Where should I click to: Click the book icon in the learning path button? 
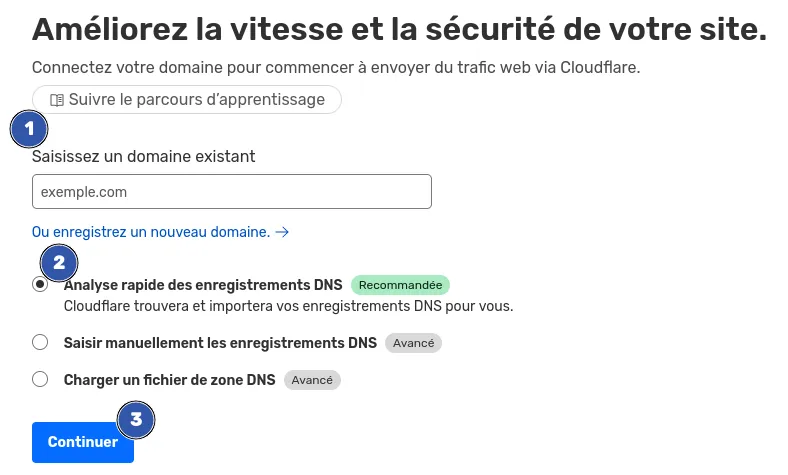point(57,100)
